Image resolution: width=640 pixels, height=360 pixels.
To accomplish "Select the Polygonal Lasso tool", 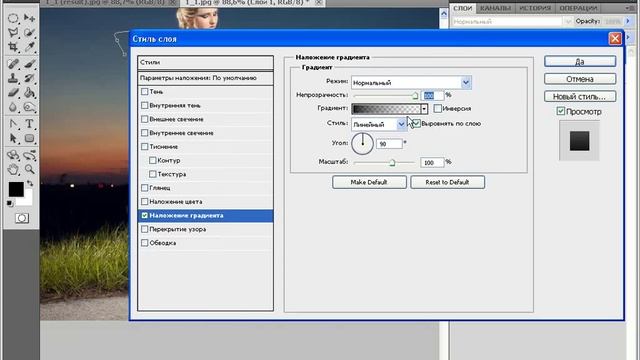I will coord(13,32).
